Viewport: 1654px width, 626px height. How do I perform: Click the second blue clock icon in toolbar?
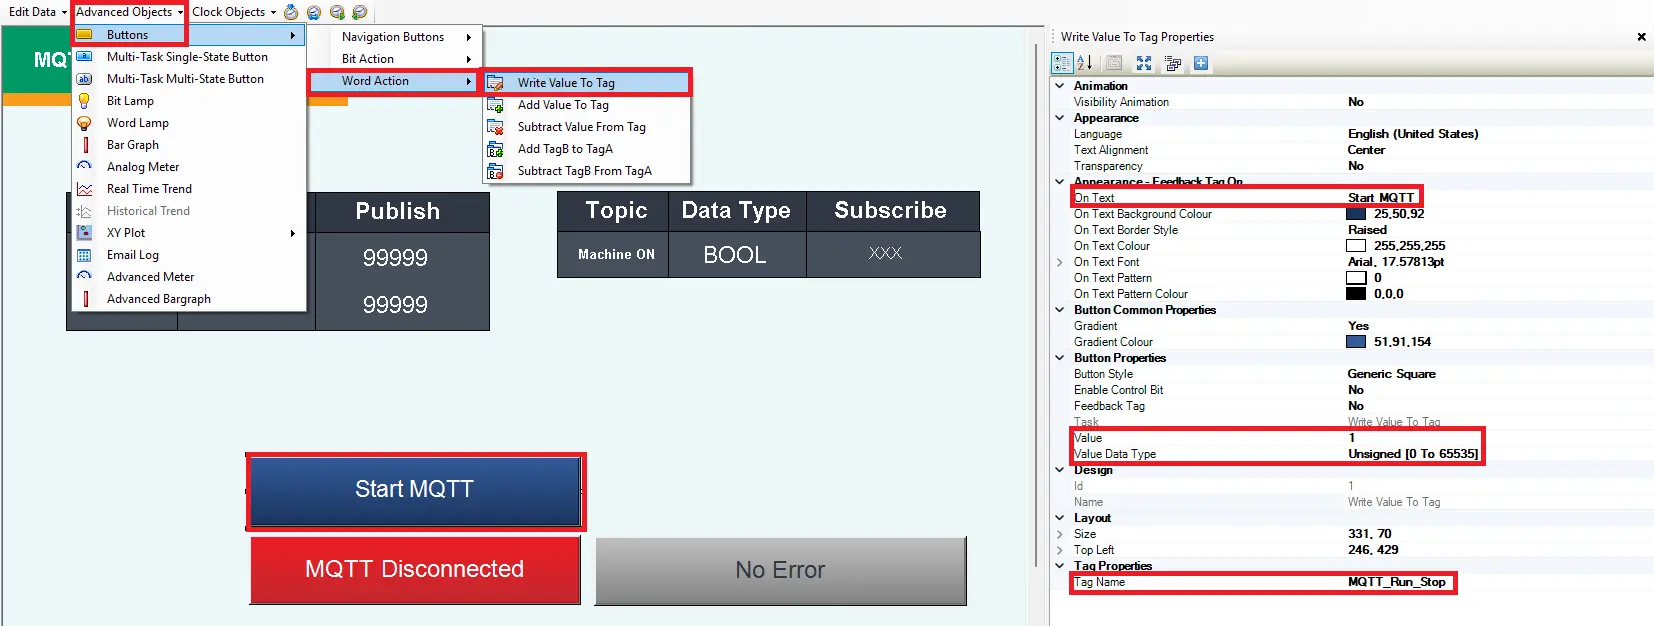tap(314, 12)
